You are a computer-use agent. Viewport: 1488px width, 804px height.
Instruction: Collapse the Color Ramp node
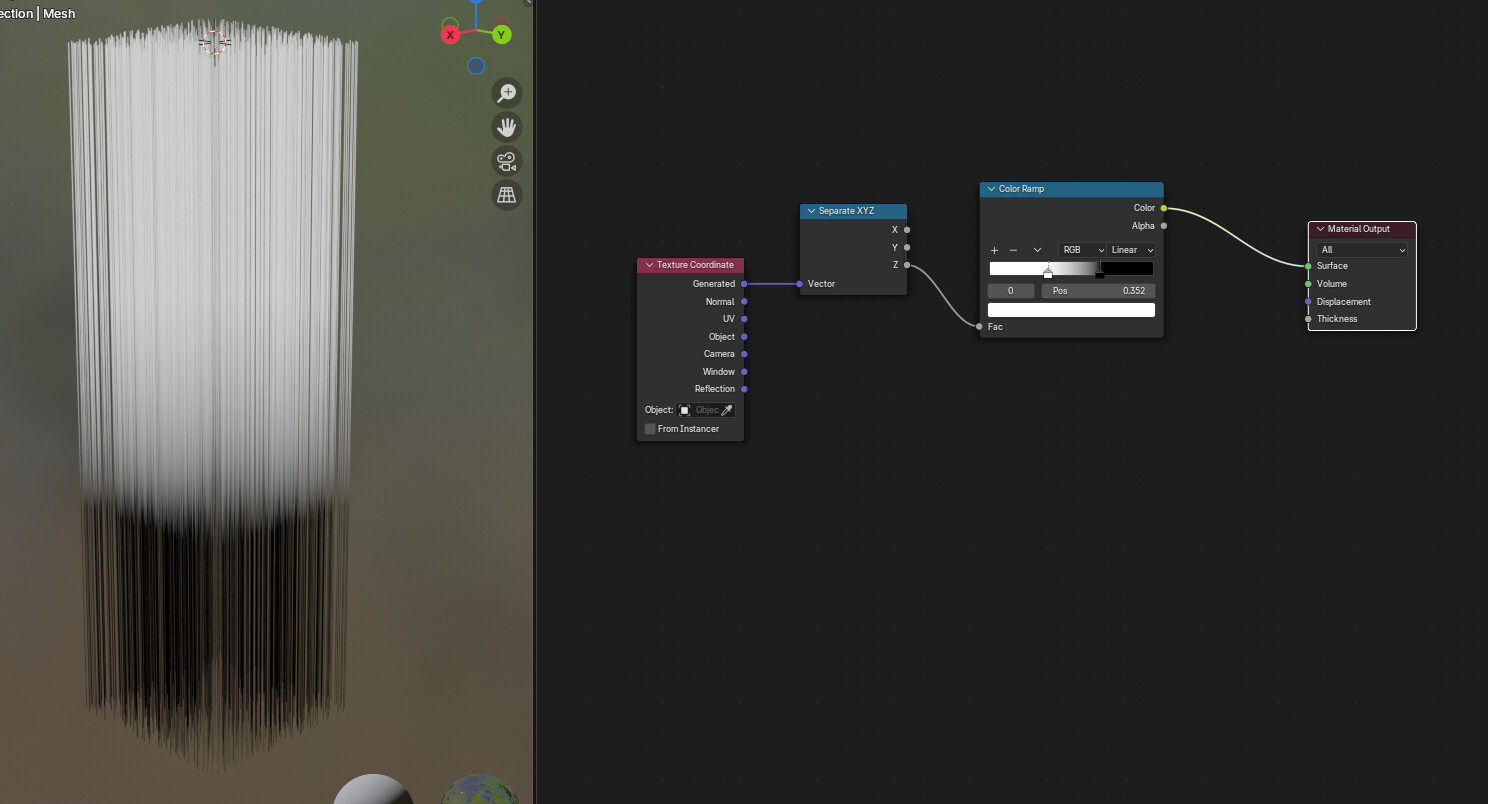click(991, 189)
